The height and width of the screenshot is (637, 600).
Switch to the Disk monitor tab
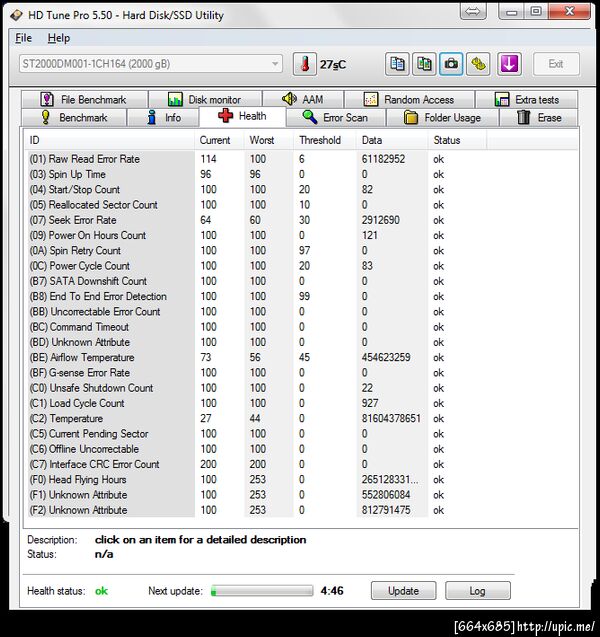click(x=205, y=100)
